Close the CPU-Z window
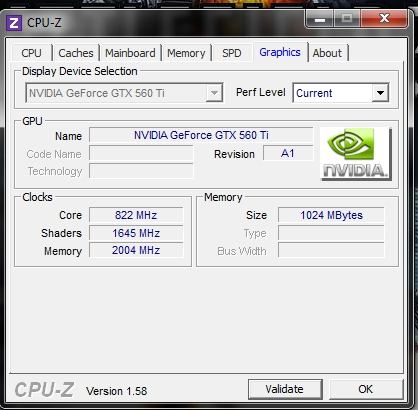This screenshot has width=418, height=410. coord(384,19)
